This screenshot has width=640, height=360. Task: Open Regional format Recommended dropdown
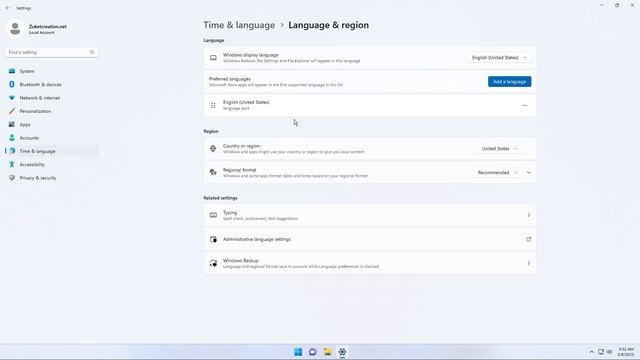497,173
